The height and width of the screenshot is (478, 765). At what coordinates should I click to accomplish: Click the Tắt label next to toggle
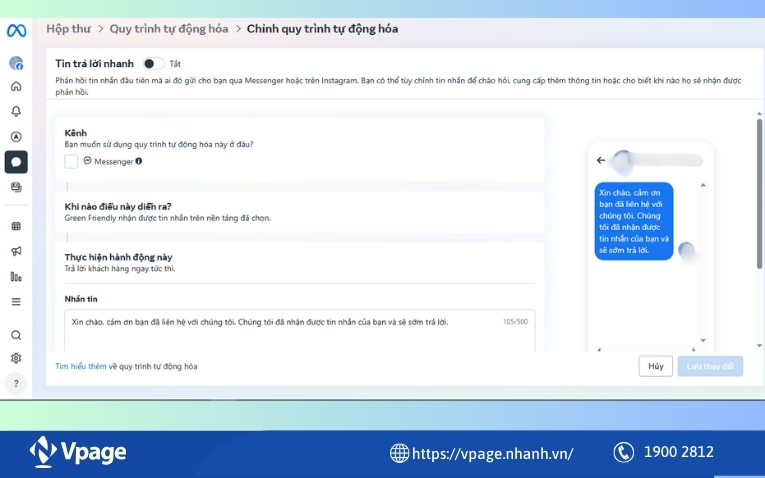click(x=175, y=64)
